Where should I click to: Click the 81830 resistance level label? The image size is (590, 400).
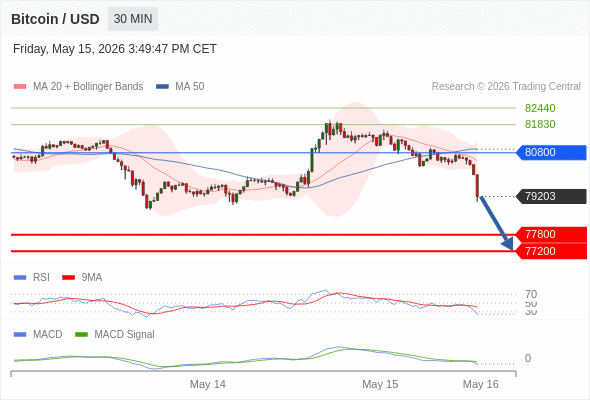tap(540, 124)
